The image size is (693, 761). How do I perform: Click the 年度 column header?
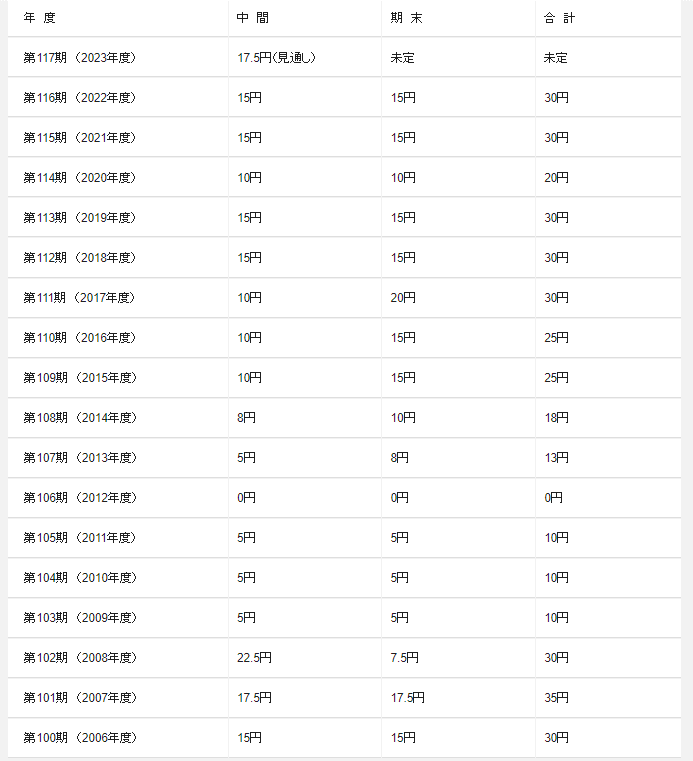39,18
